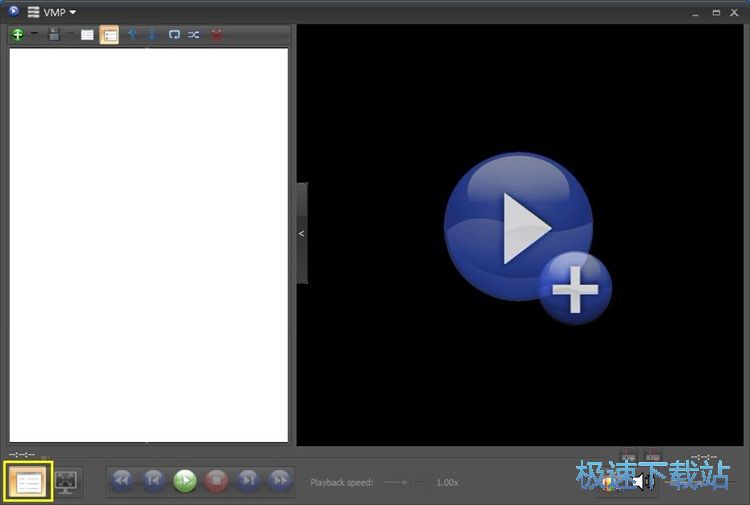Toggle repeat playback mode
The width and height of the screenshot is (750, 505).
174,34
